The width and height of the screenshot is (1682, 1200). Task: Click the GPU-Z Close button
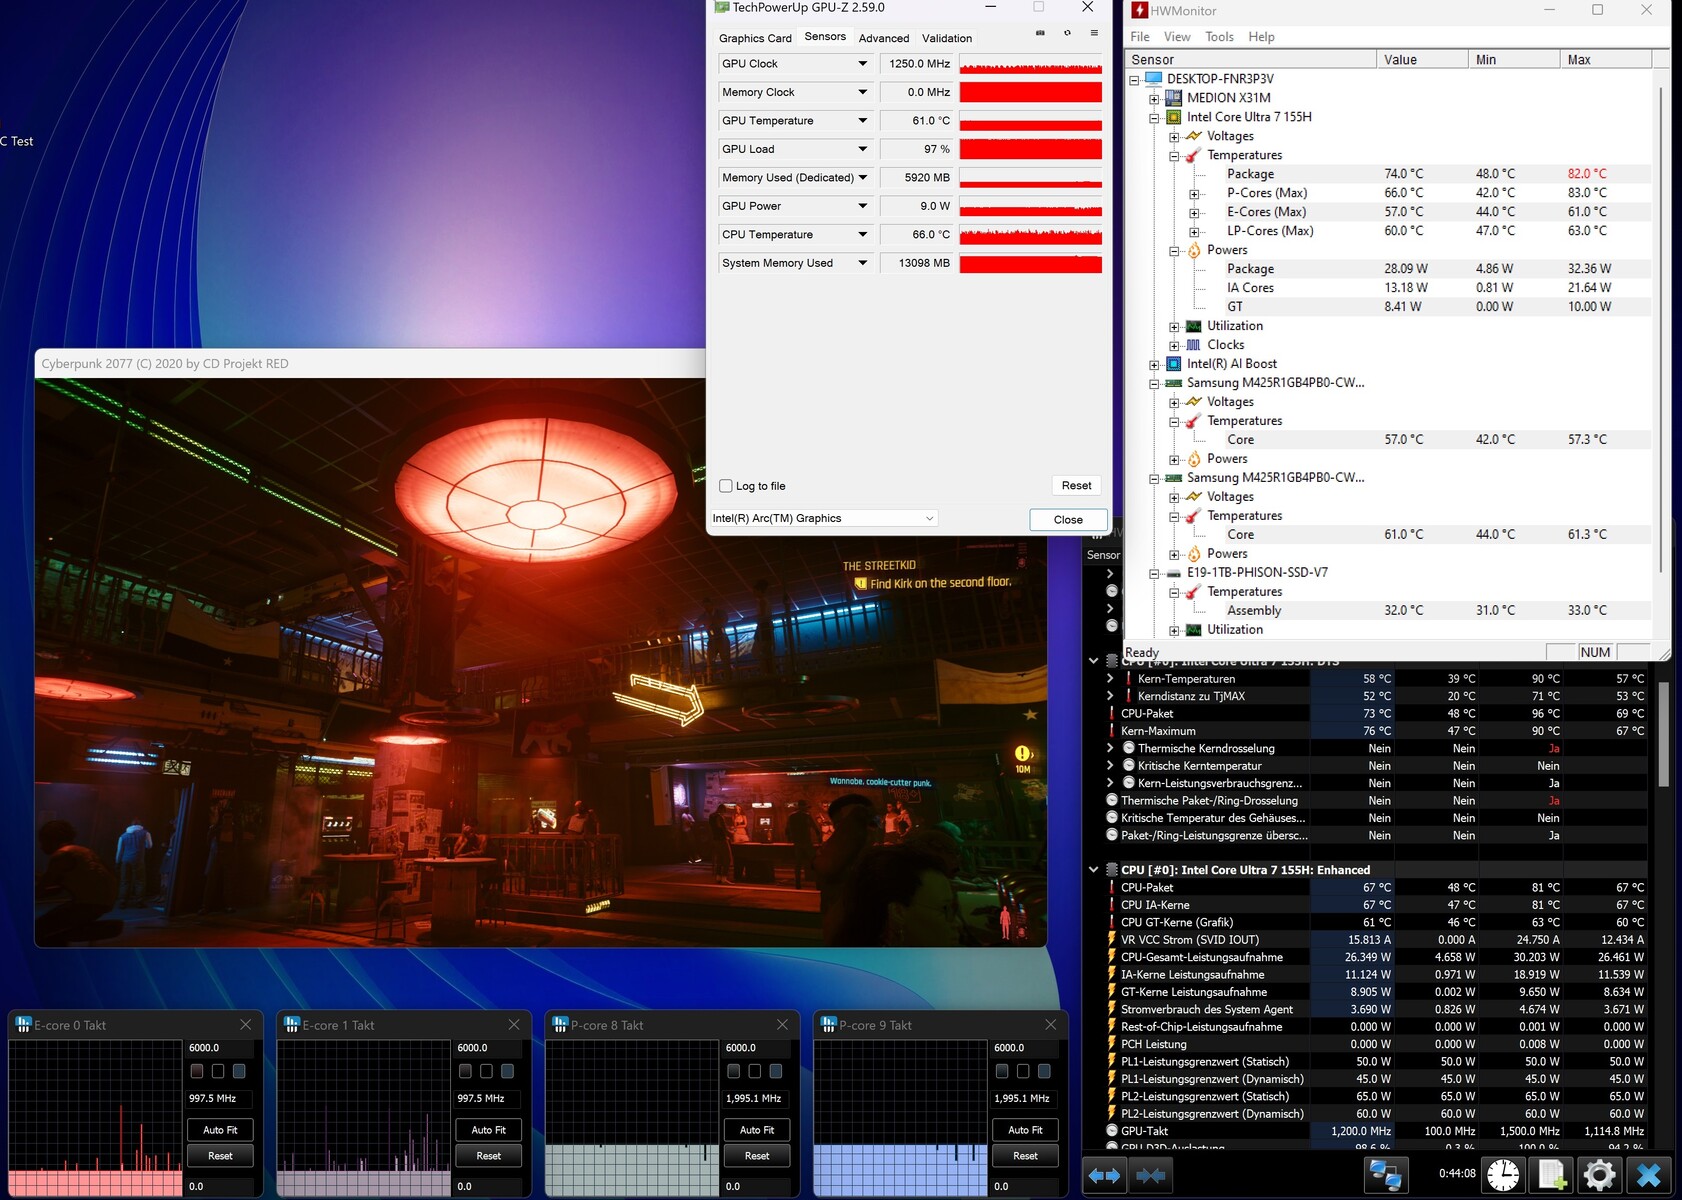pyautogui.click(x=1068, y=519)
